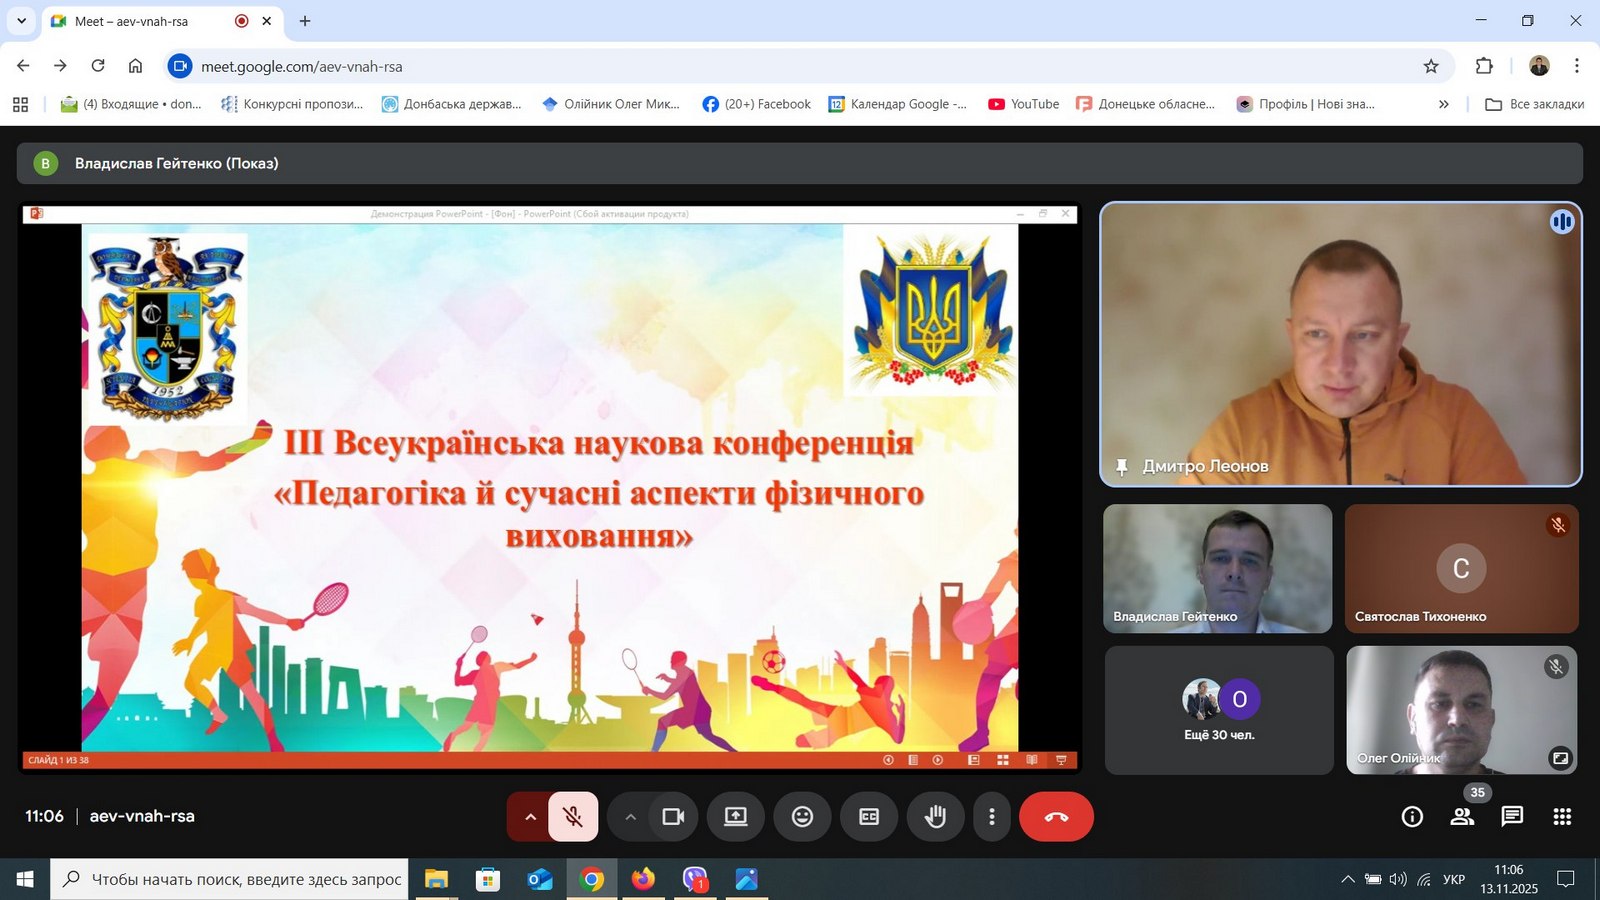The height and width of the screenshot is (900, 1600).
Task: Toggle closed captions
Action: point(869,817)
